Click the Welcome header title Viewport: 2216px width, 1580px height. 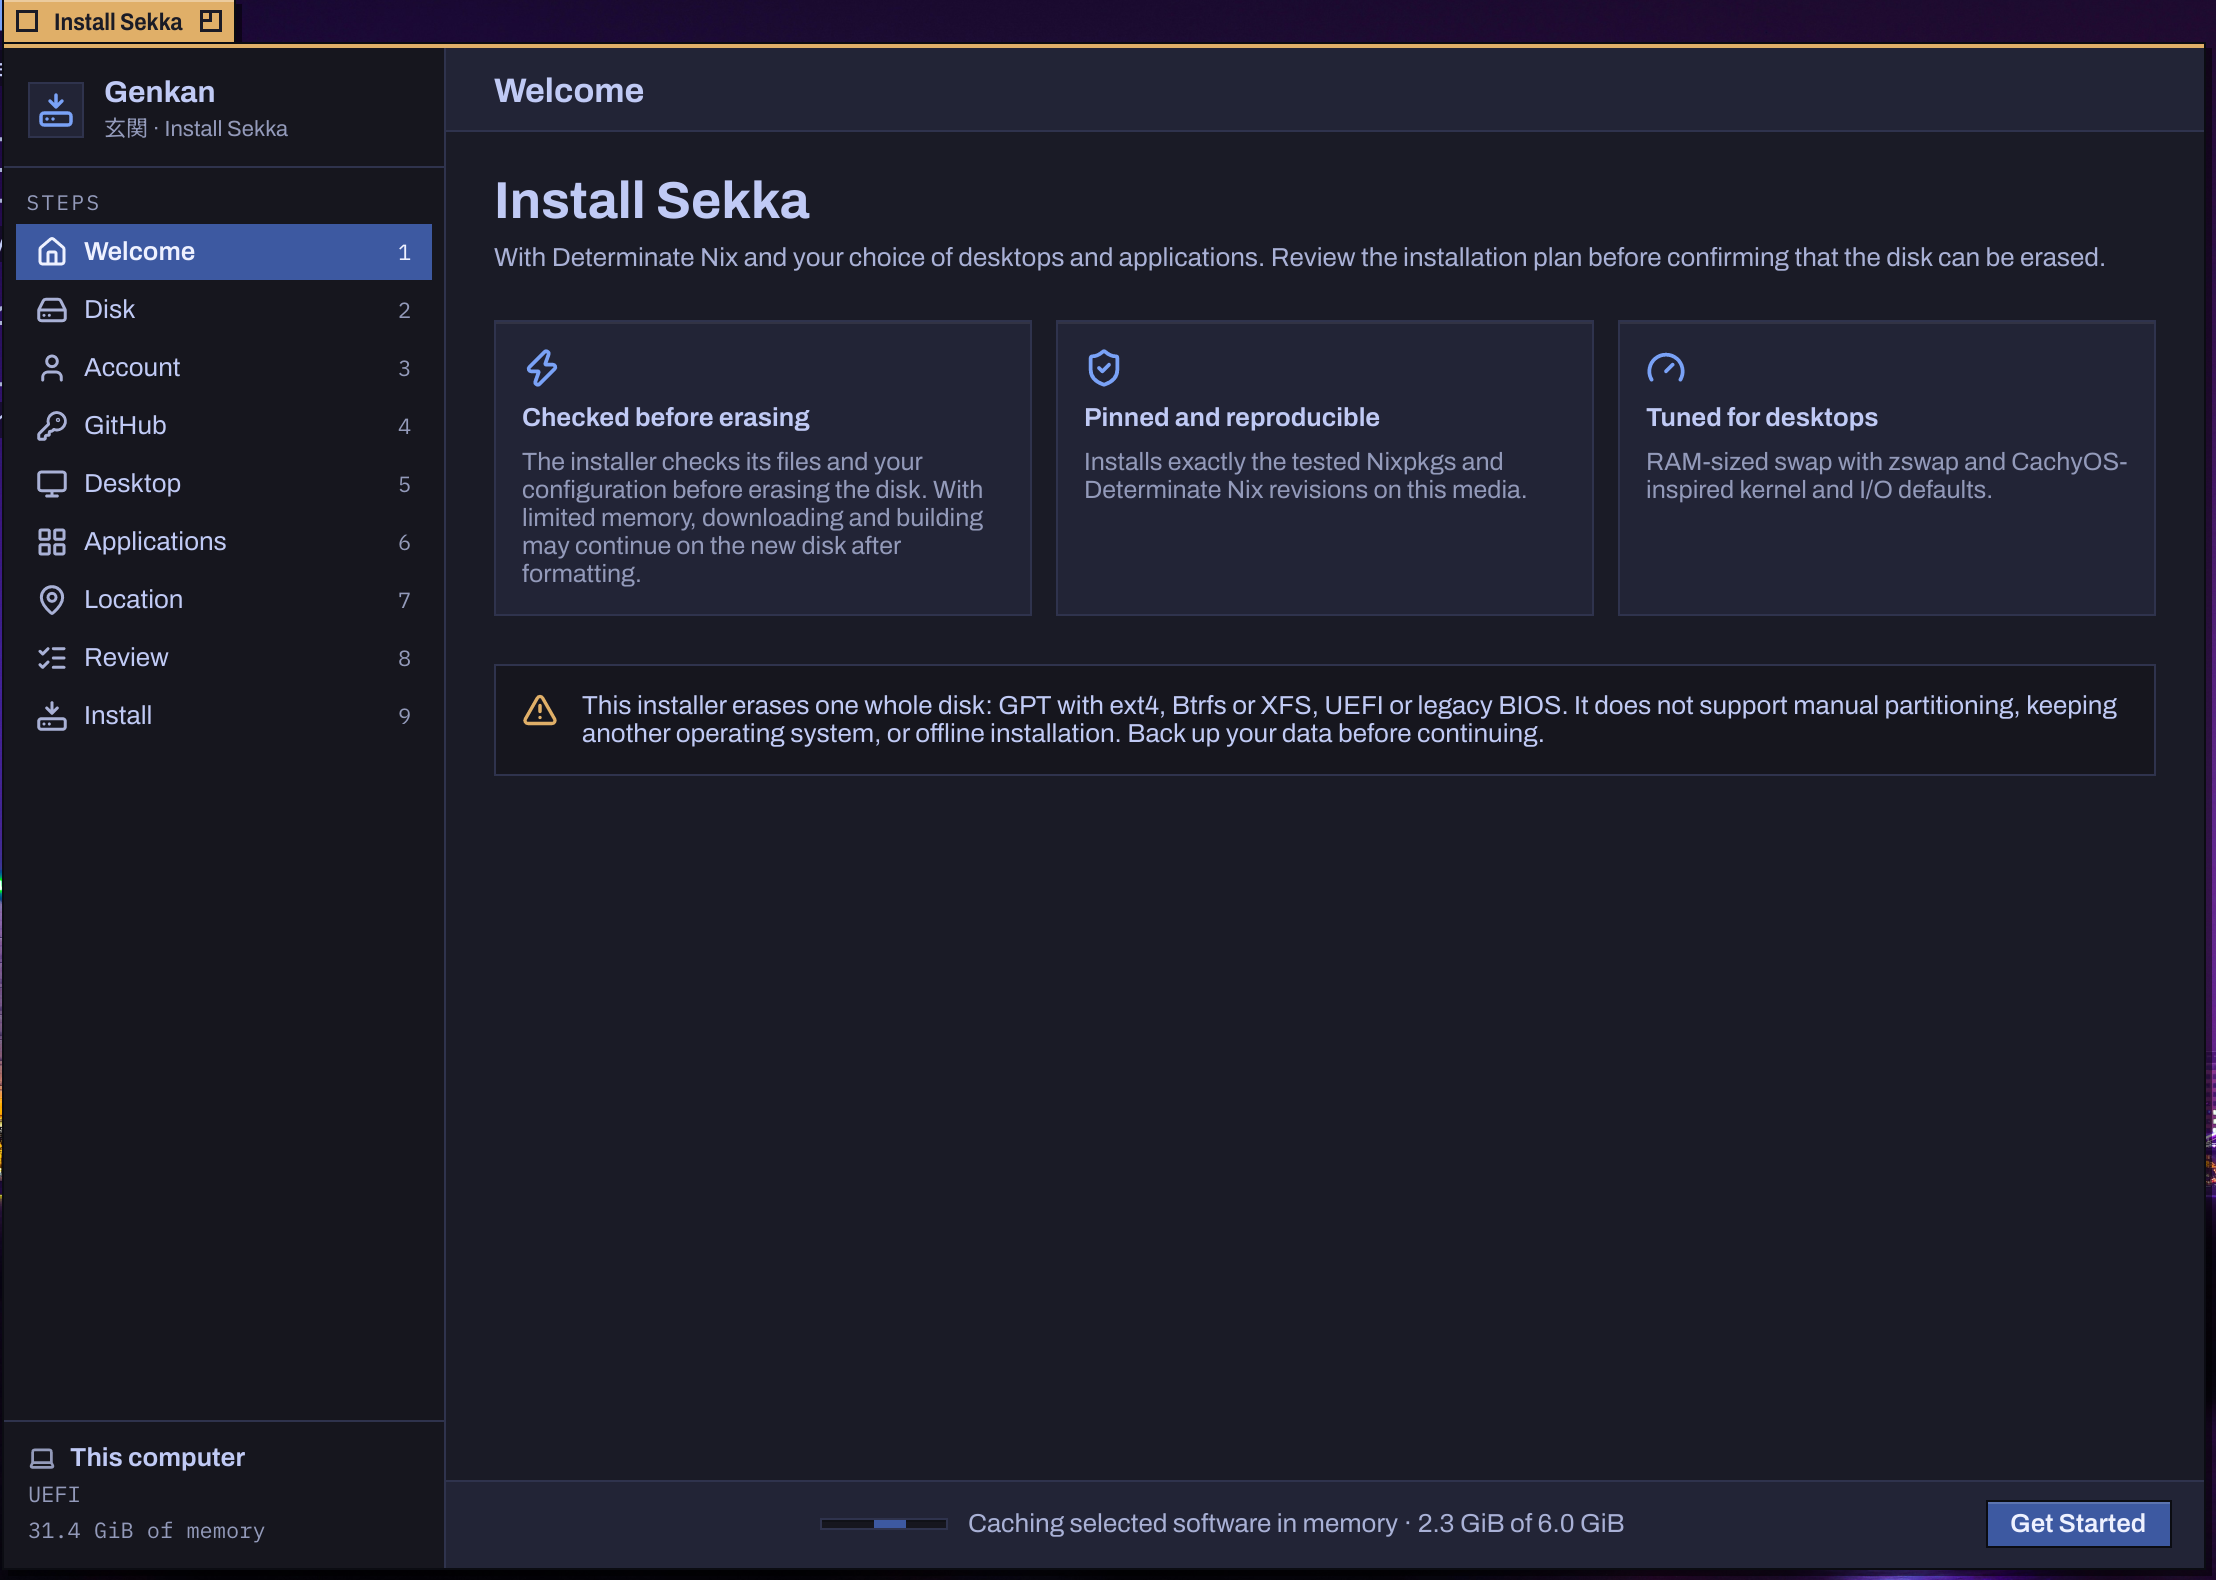tap(569, 90)
